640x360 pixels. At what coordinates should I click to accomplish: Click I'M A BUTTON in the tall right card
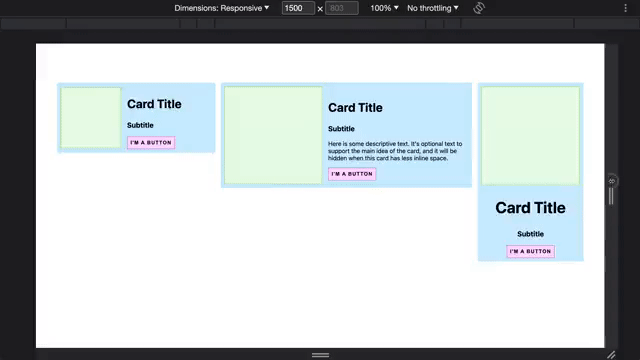[530, 251]
